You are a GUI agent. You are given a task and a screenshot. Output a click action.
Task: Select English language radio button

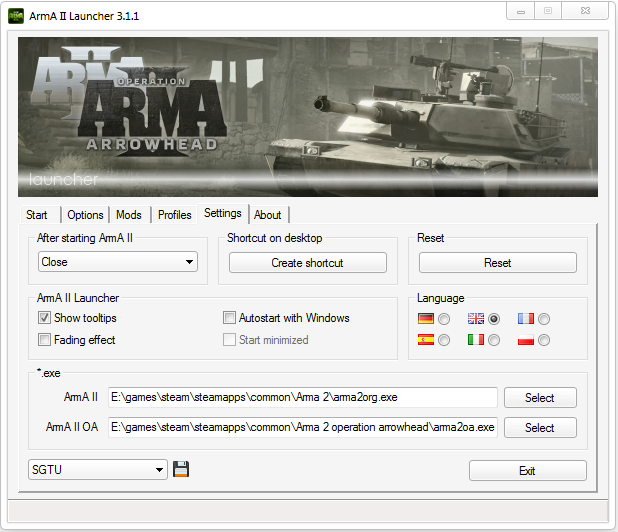(494, 319)
